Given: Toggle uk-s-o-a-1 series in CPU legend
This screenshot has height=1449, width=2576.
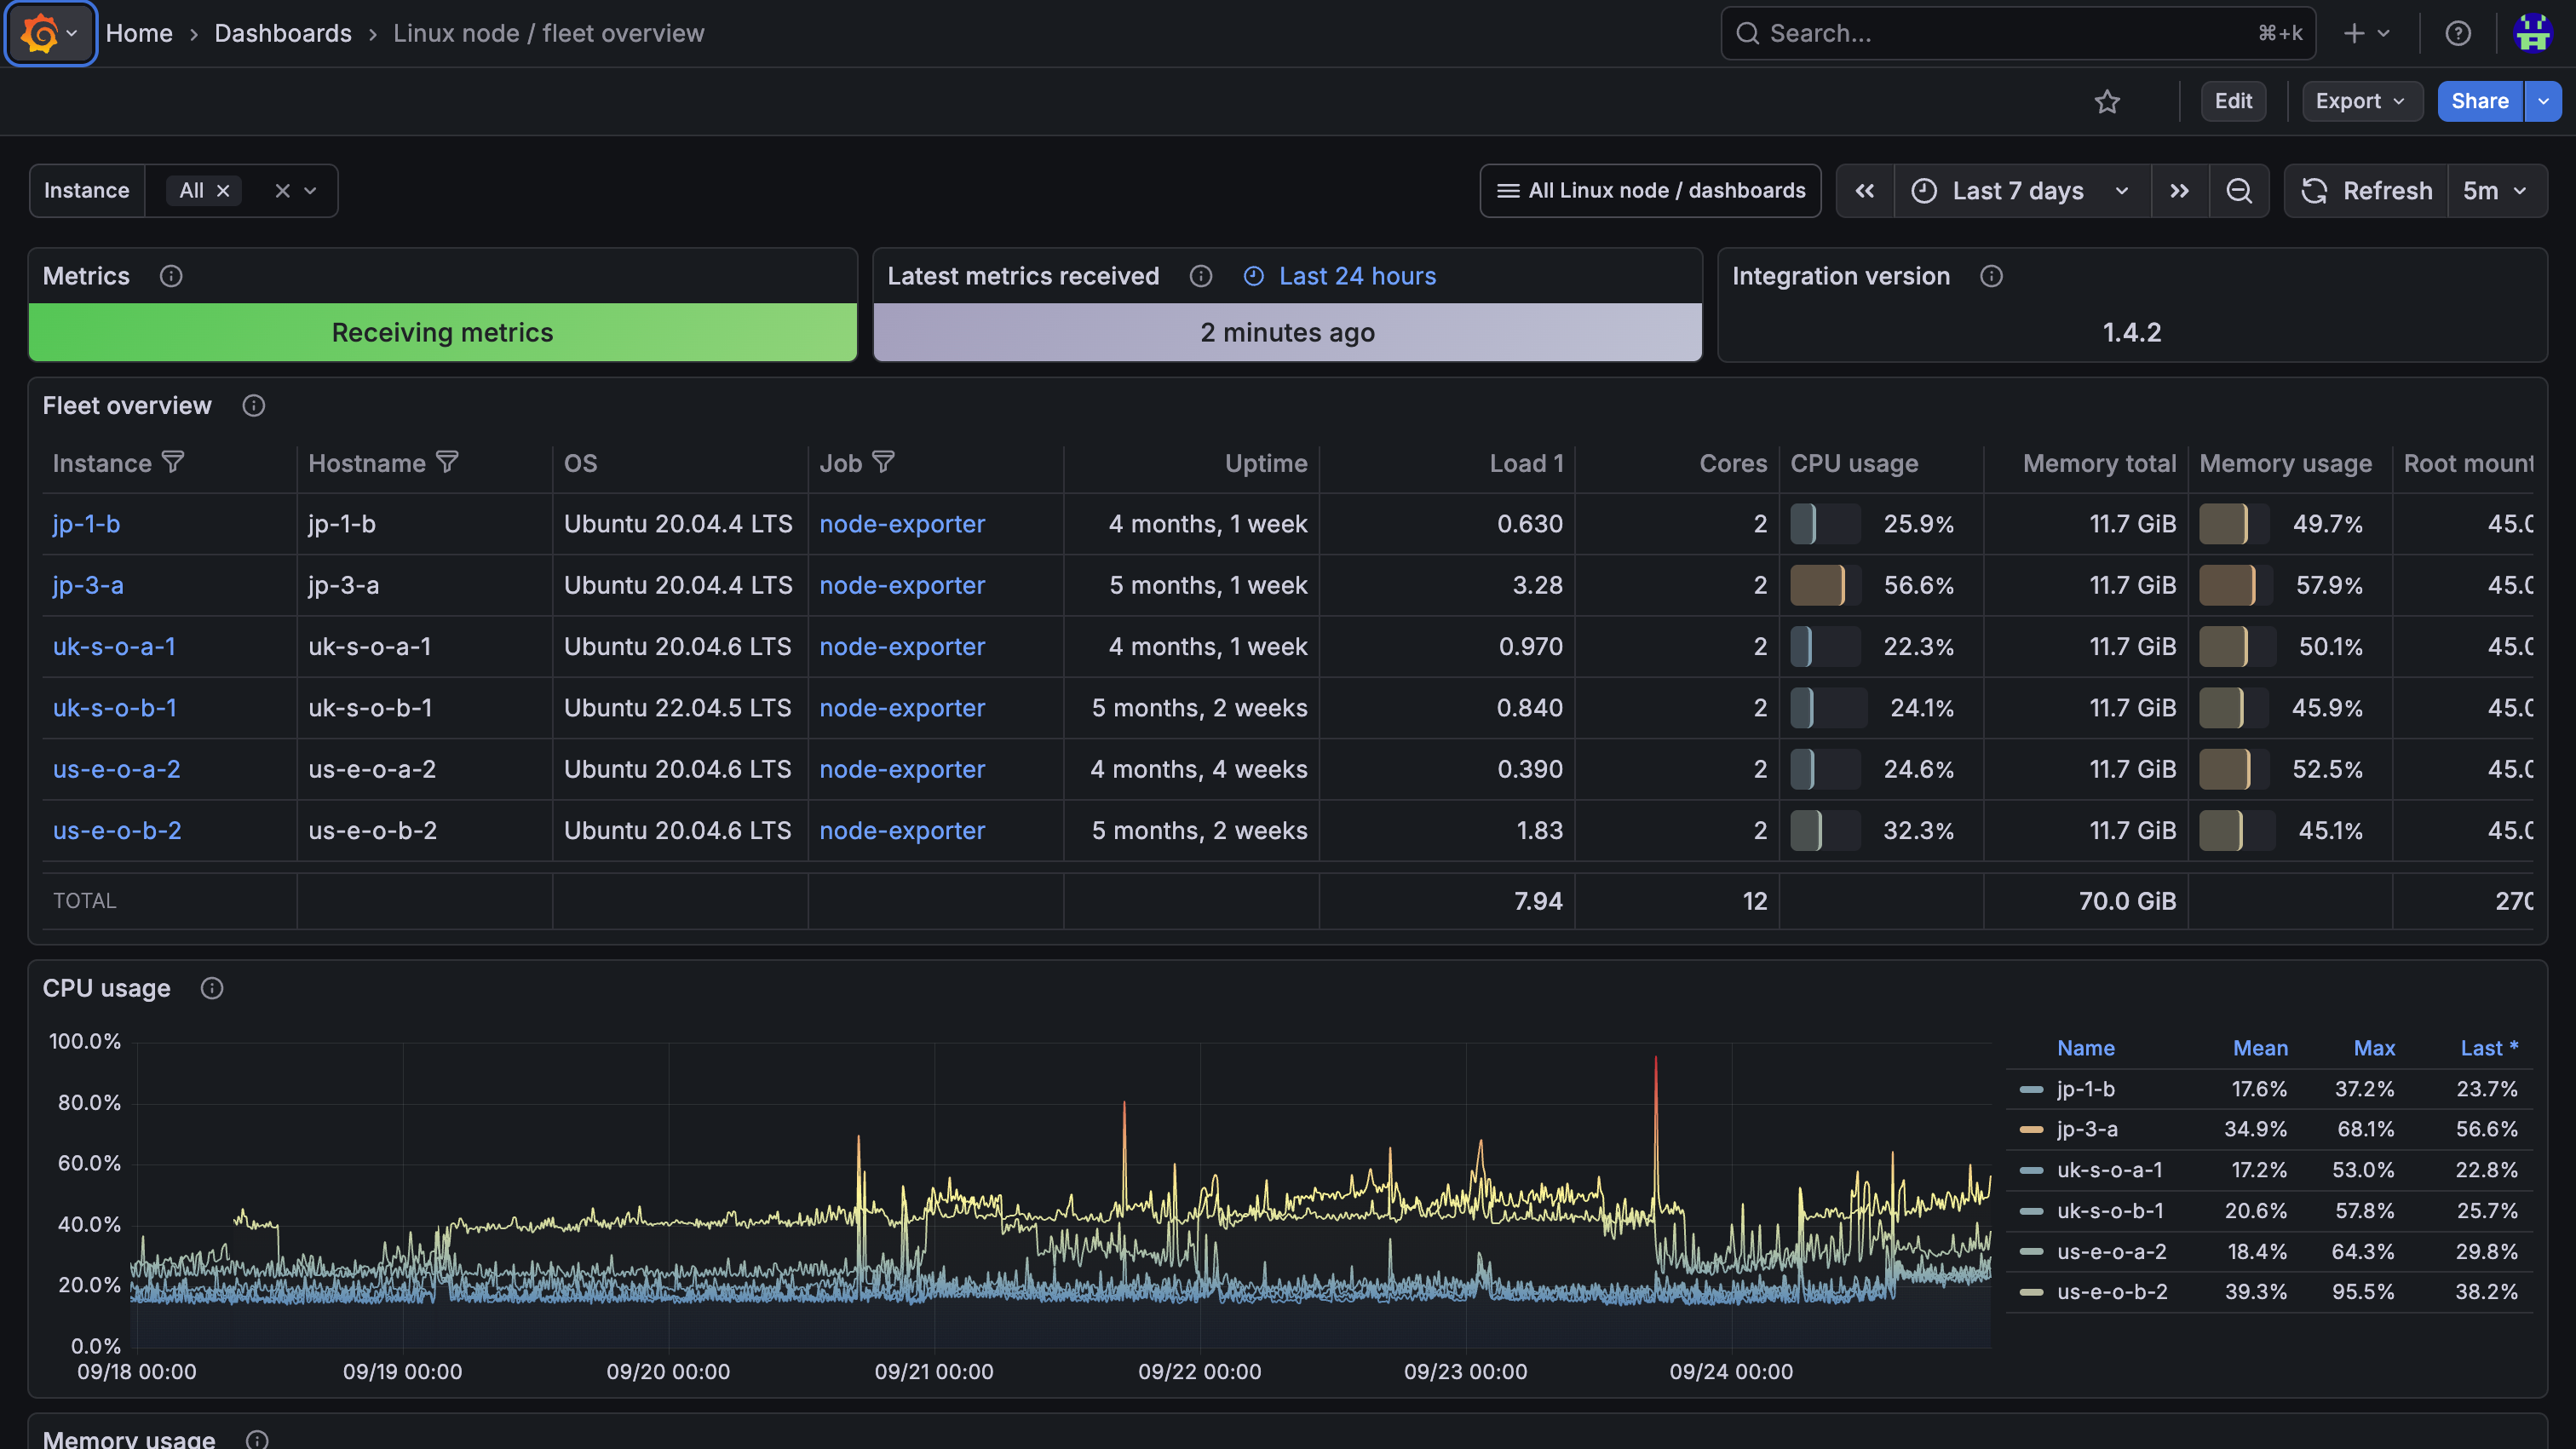Looking at the screenshot, I should [x=2109, y=1170].
